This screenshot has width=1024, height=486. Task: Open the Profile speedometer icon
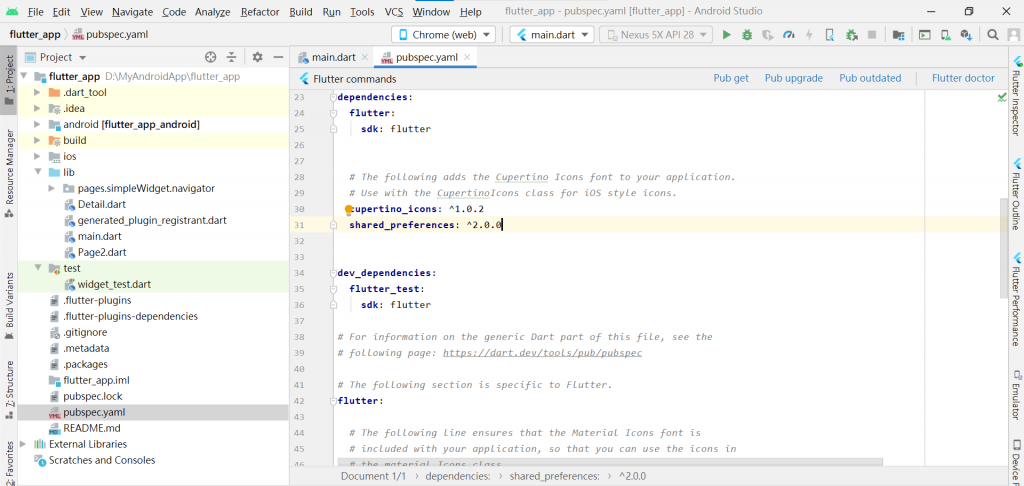point(789,35)
